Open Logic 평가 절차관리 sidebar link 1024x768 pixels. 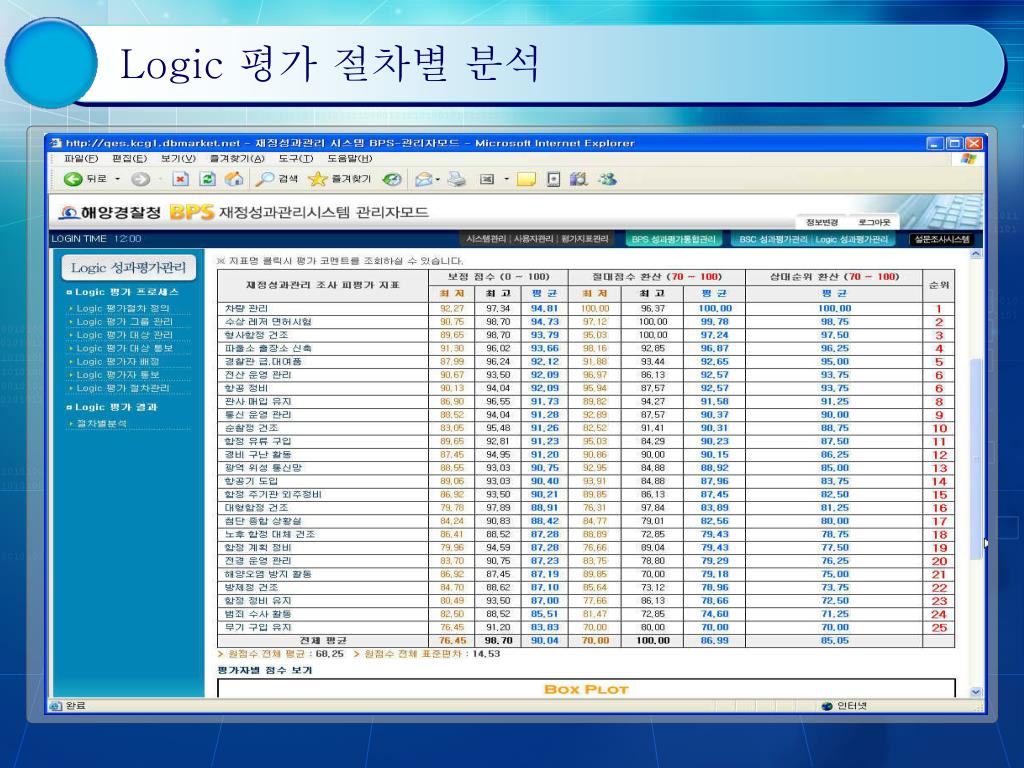click(x=123, y=388)
